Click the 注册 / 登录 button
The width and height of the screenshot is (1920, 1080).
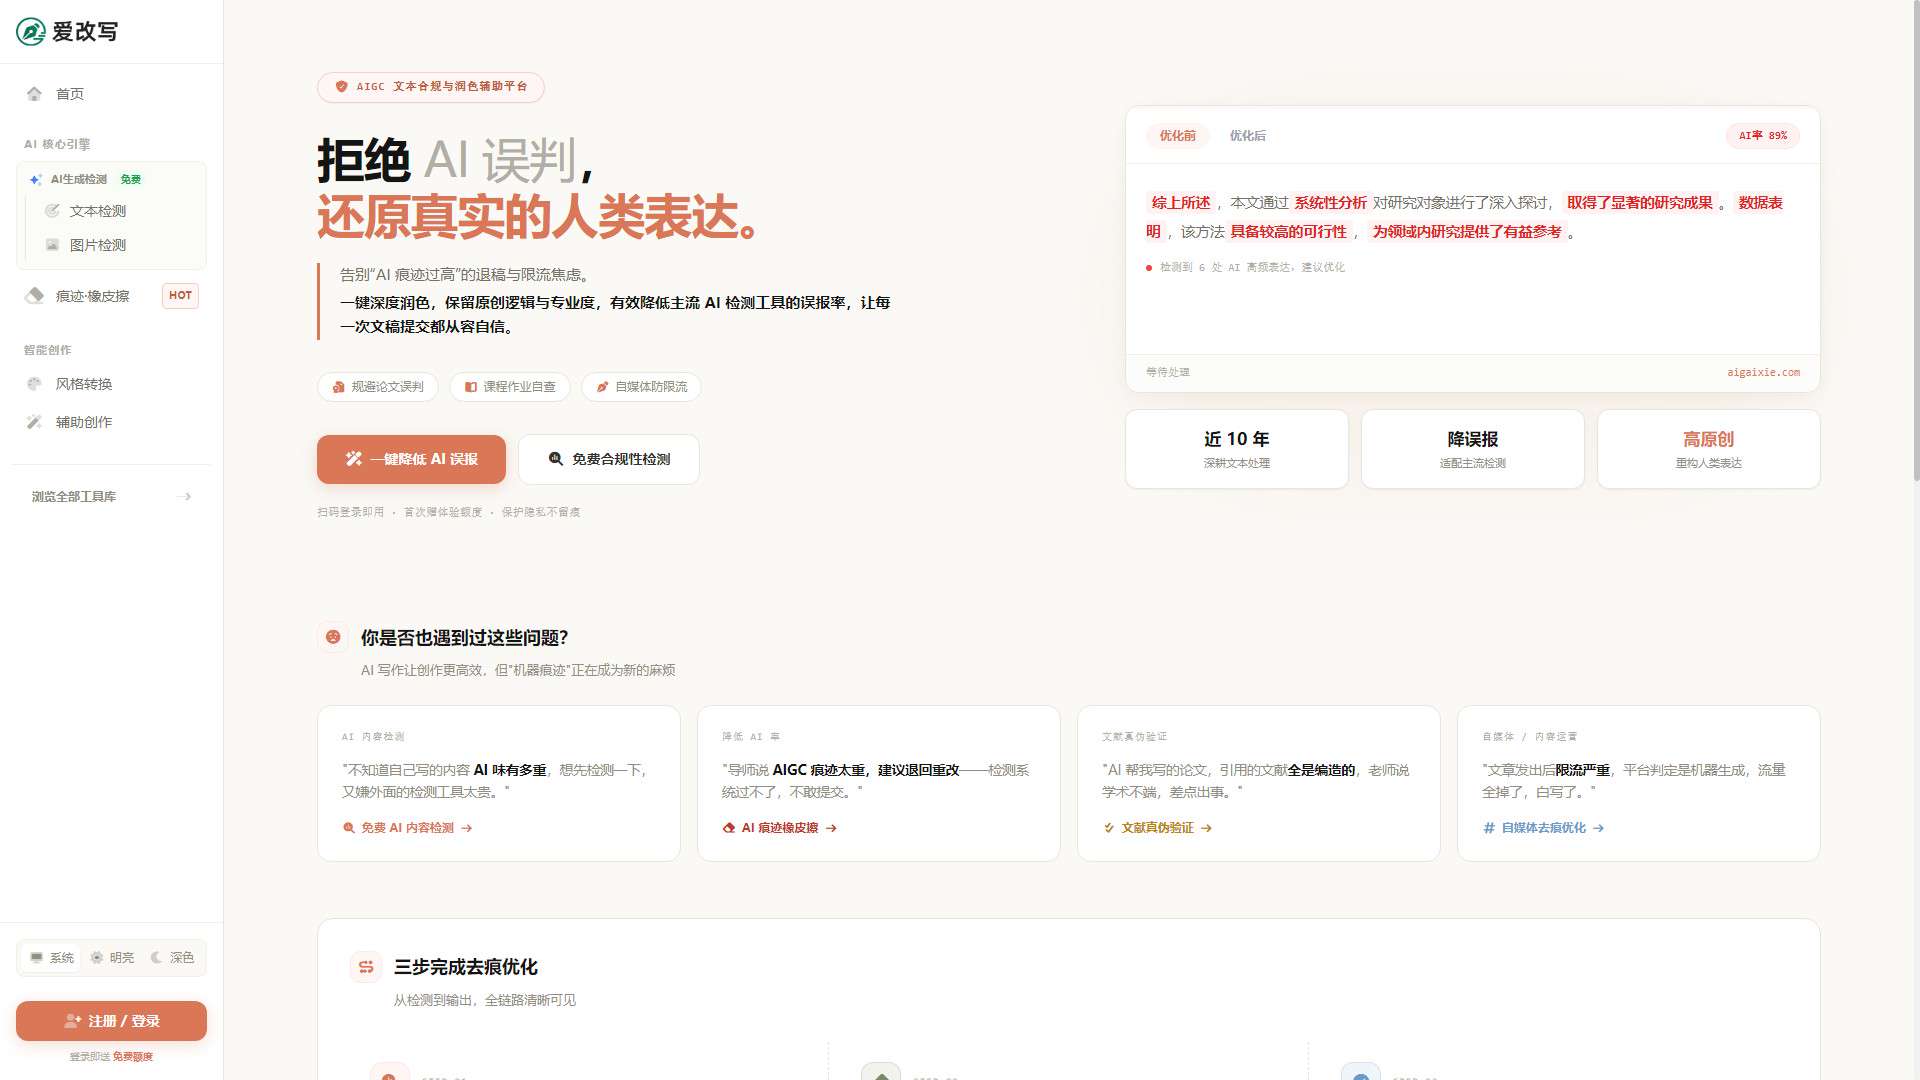pyautogui.click(x=111, y=1021)
